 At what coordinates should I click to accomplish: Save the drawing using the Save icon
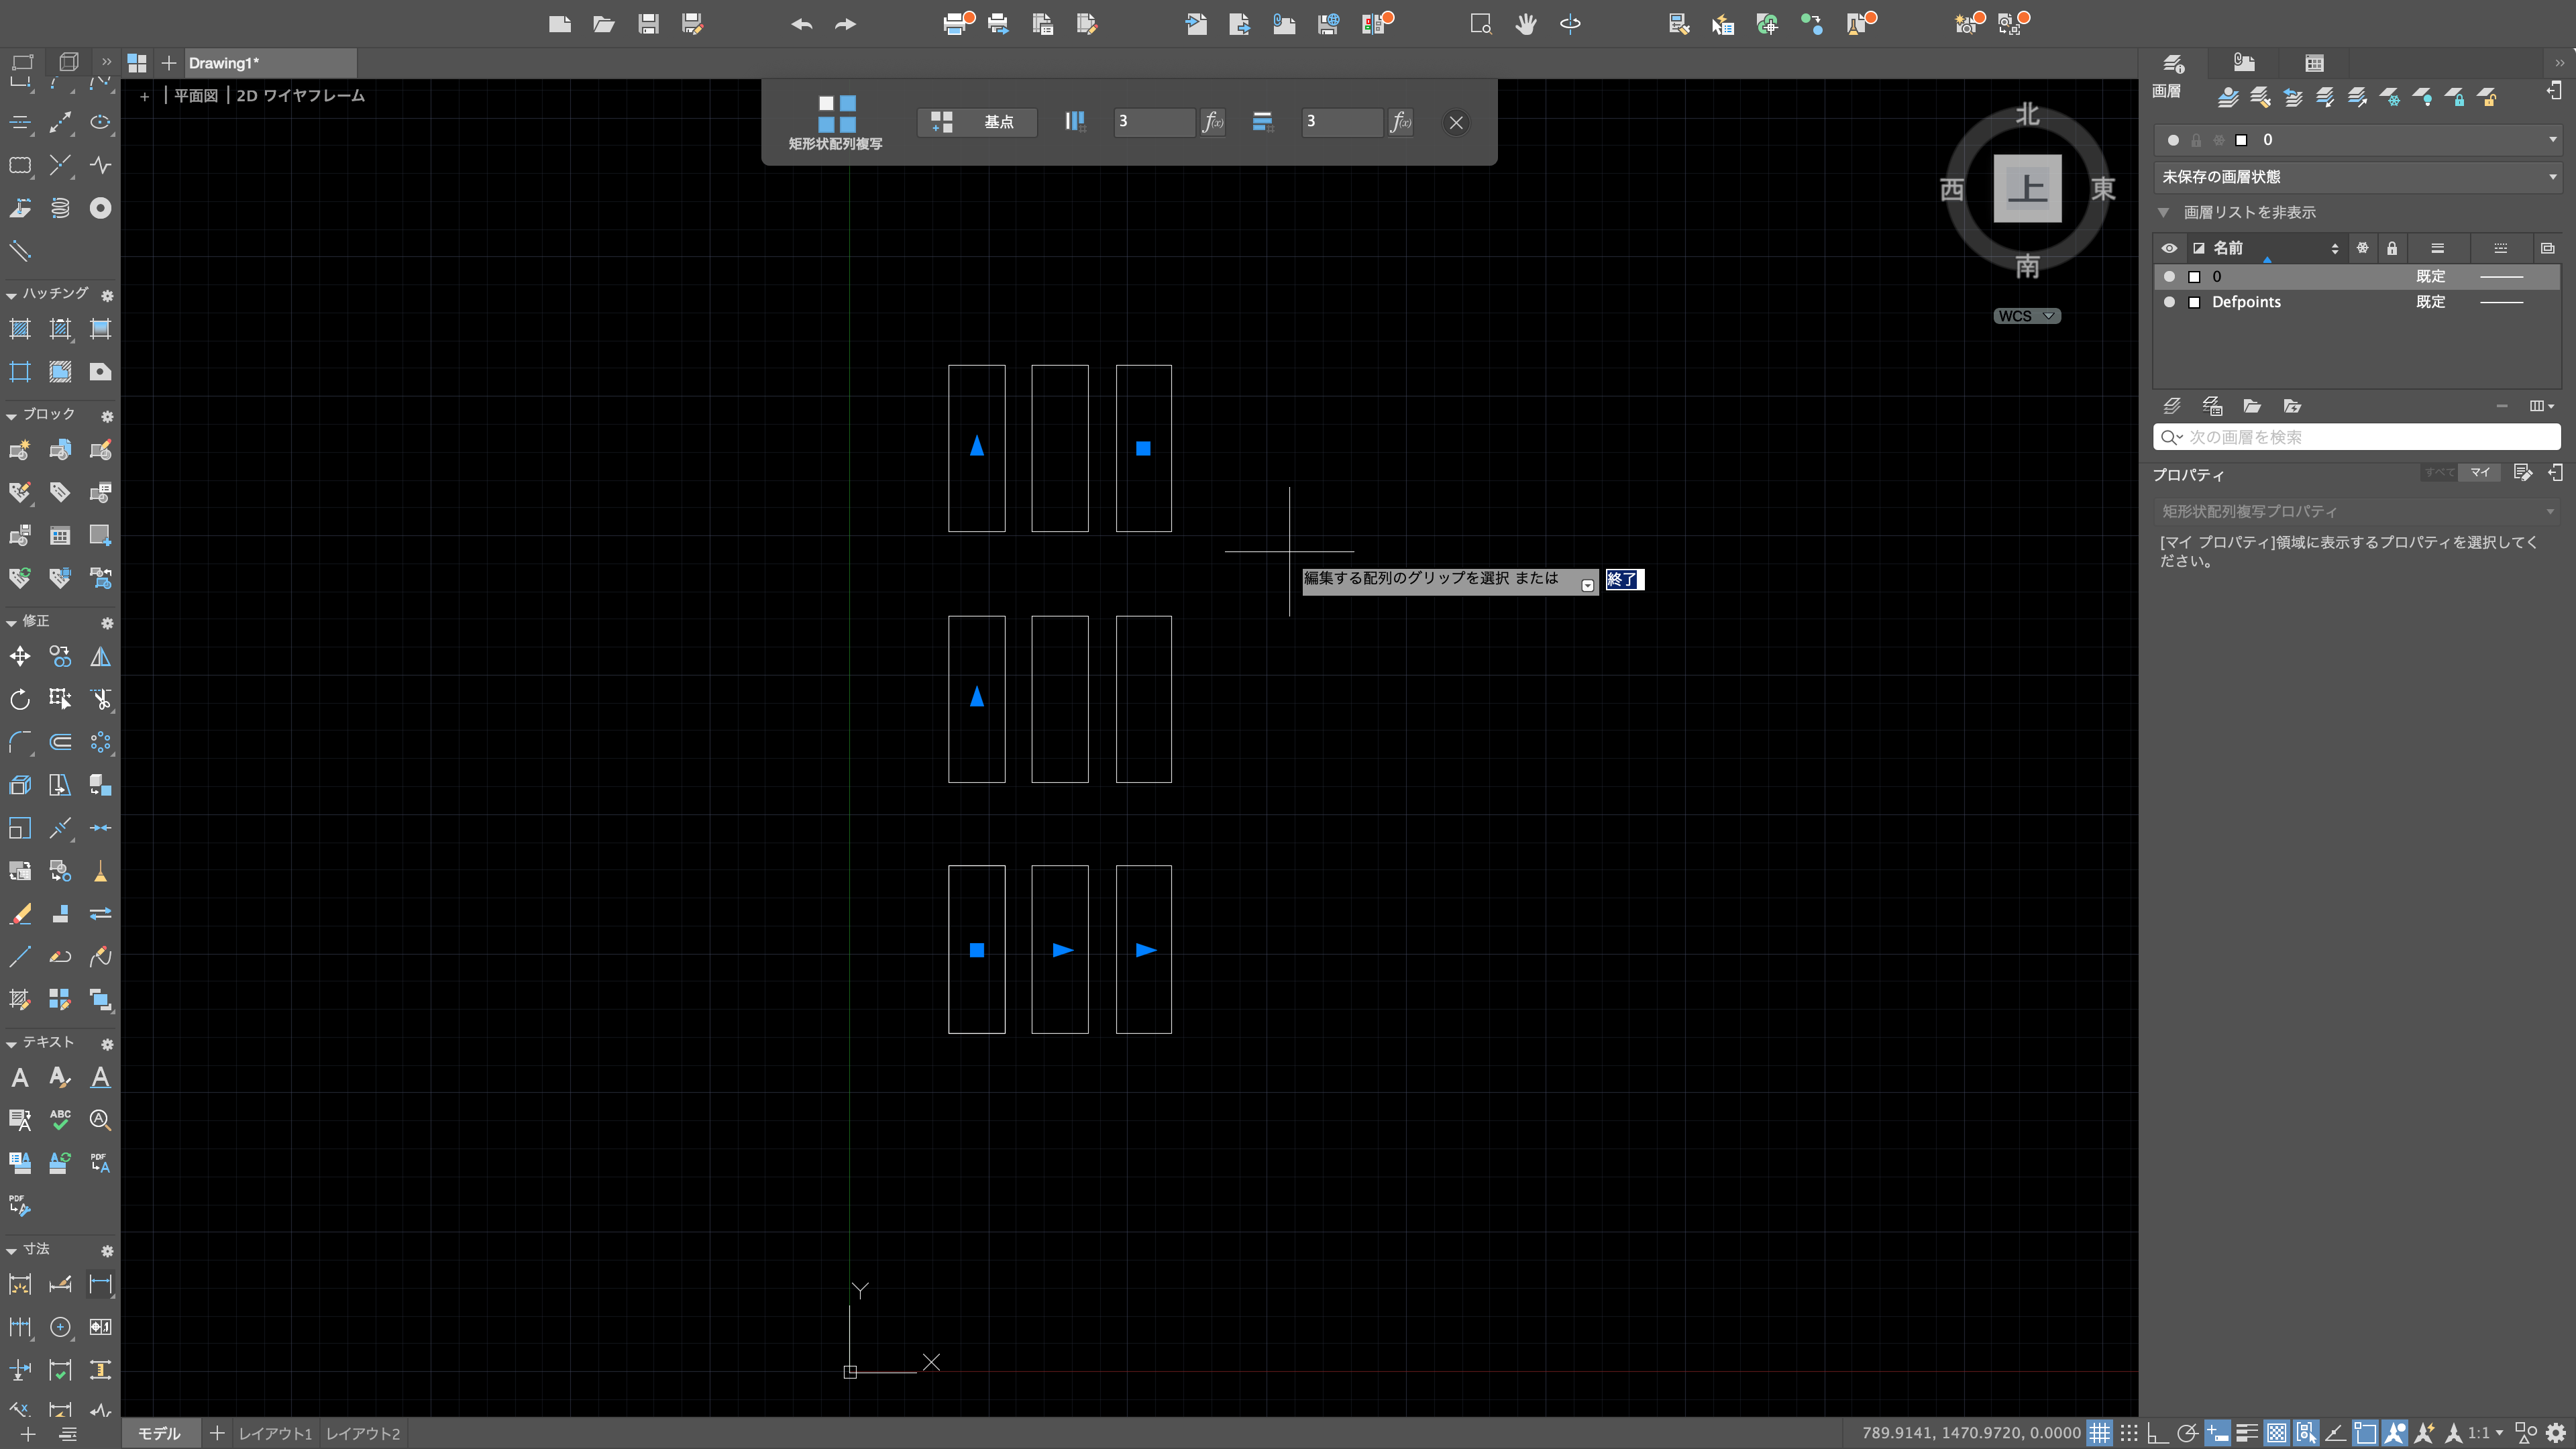point(647,23)
